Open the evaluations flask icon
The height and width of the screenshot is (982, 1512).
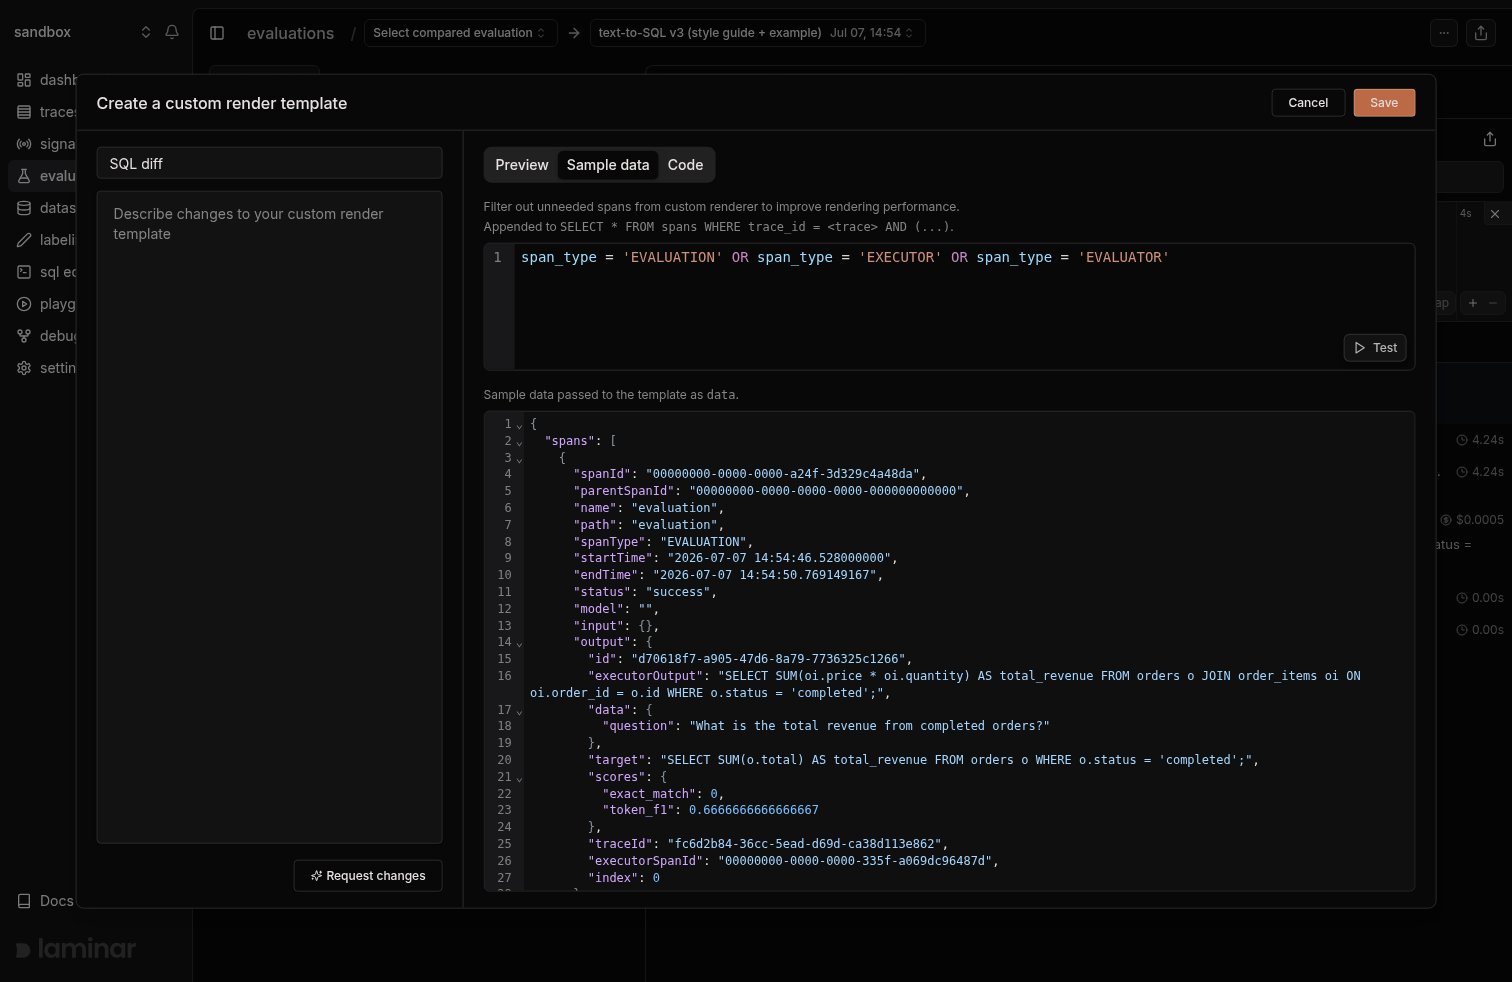click(x=24, y=176)
